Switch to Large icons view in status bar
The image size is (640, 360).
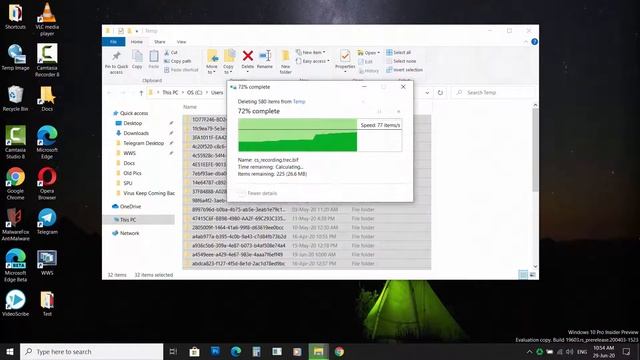(x=533, y=275)
